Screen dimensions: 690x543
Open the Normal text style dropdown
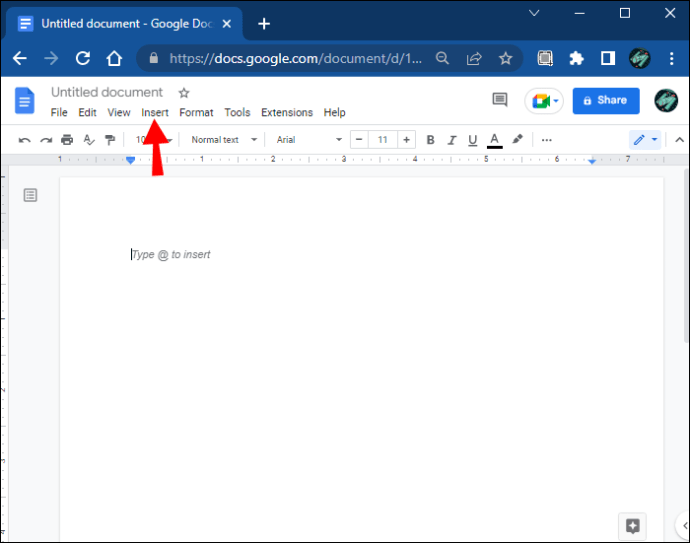point(224,140)
